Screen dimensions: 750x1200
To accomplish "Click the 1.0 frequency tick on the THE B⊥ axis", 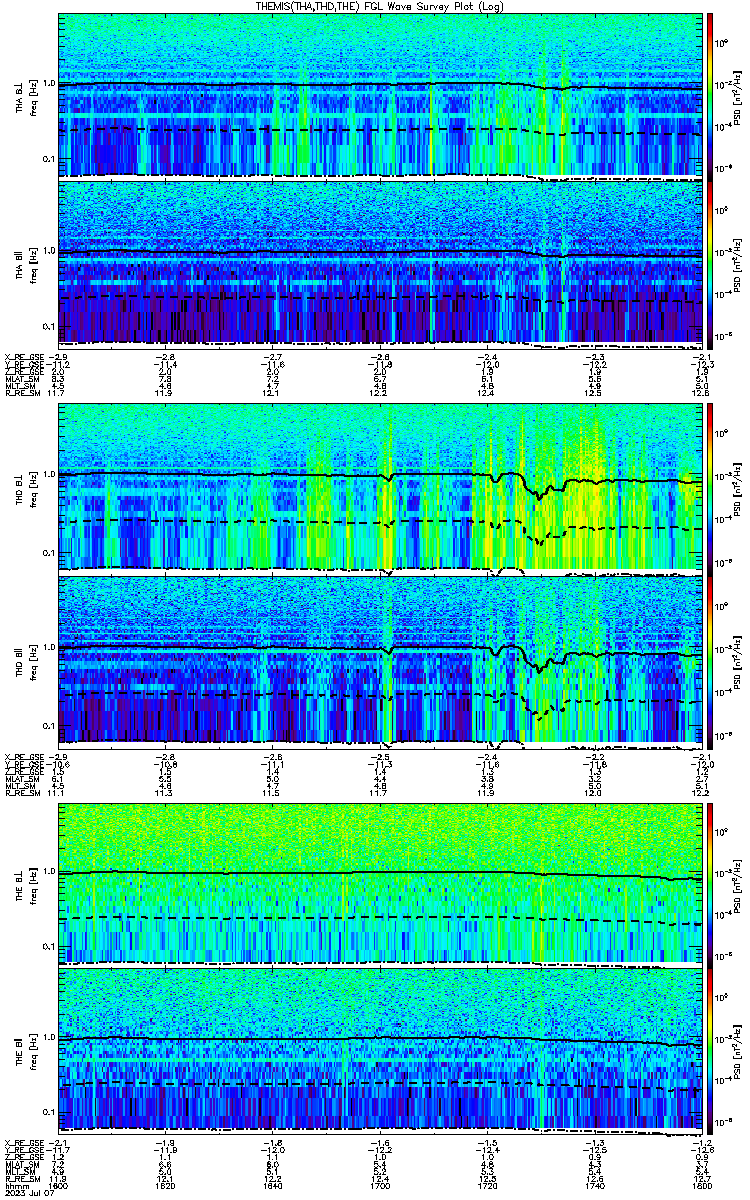I will pyautogui.click(x=49, y=873).
